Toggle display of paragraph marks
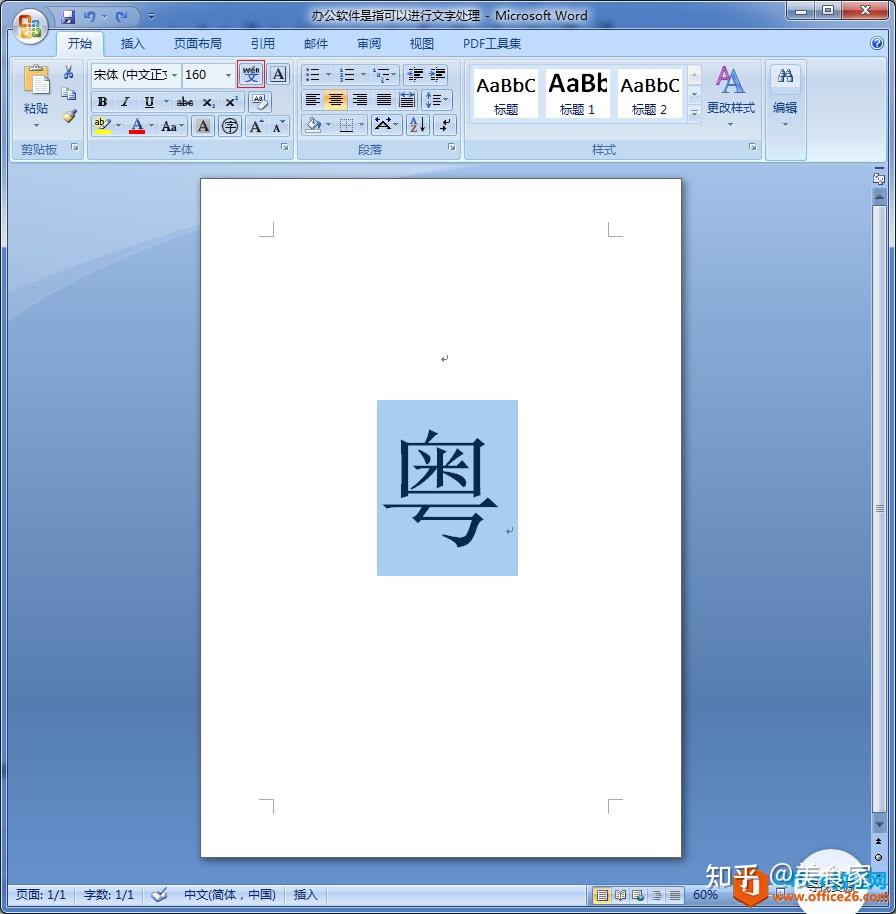Image resolution: width=896 pixels, height=914 pixels. point(442,126)
